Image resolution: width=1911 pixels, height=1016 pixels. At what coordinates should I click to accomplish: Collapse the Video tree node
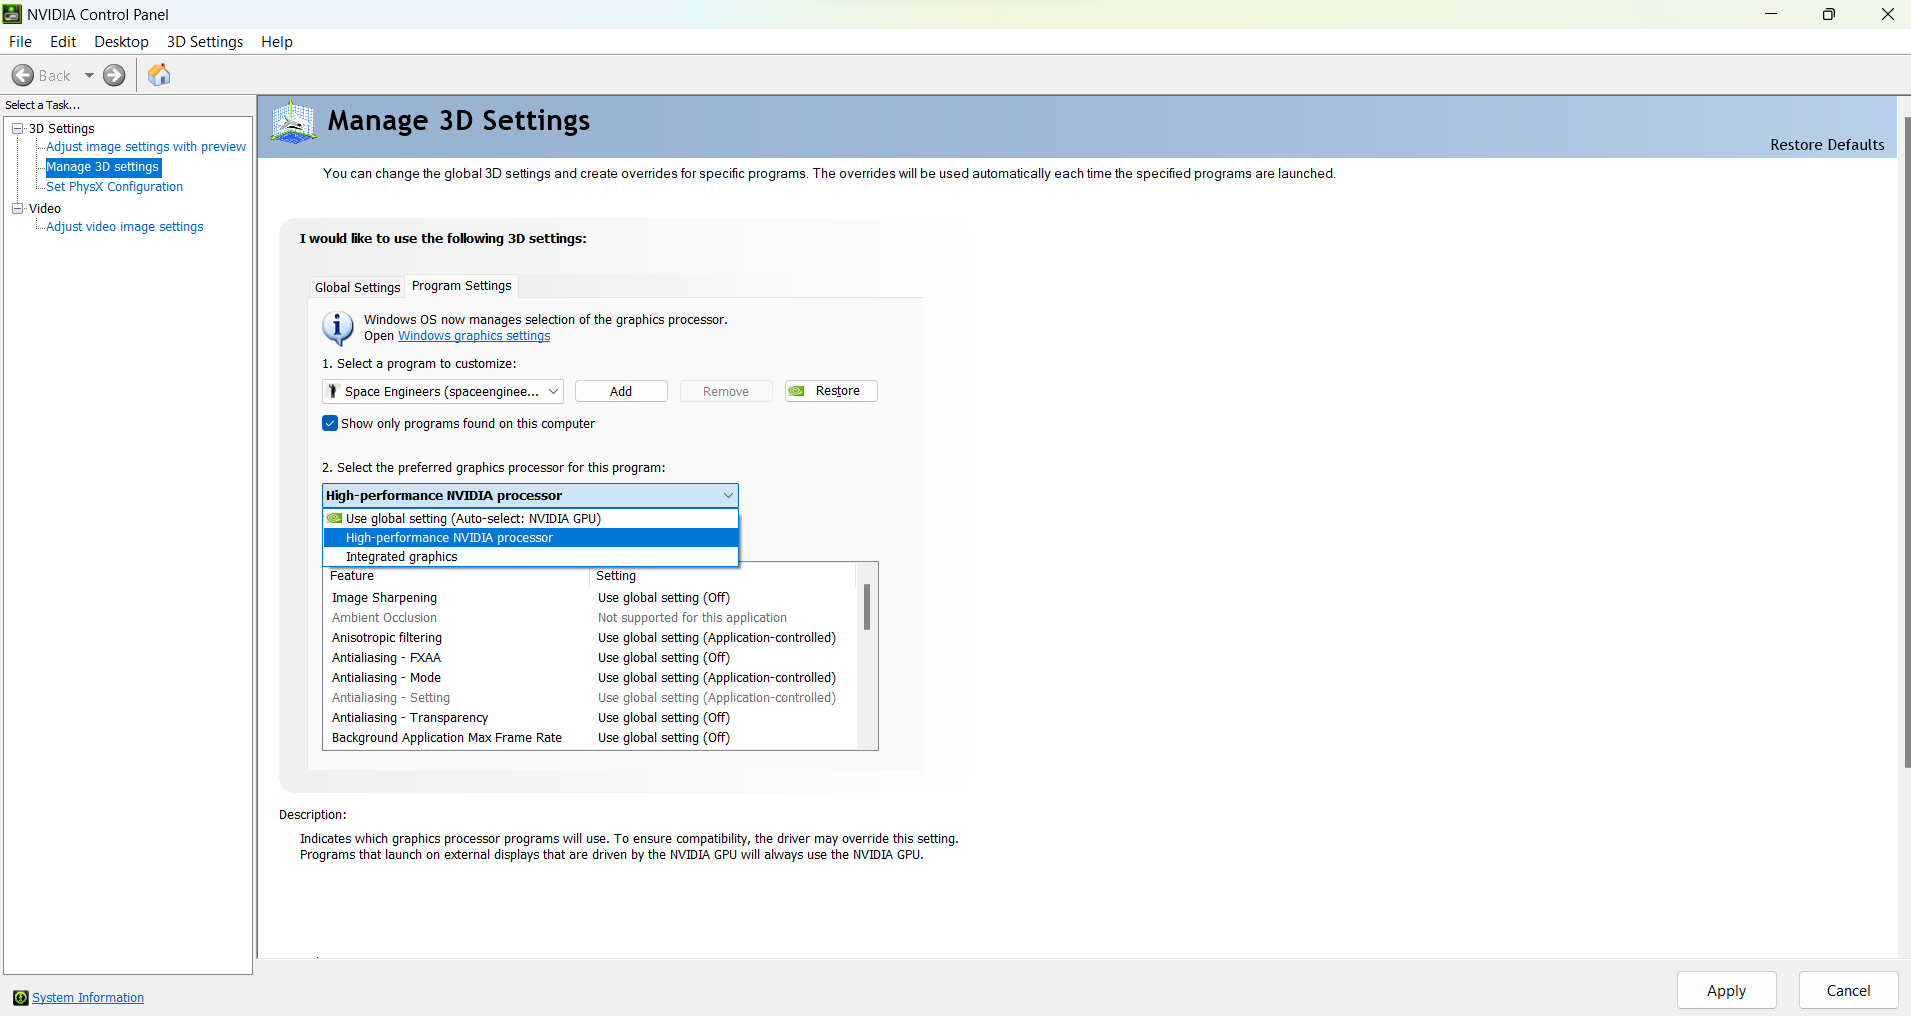tap(17, 209)
